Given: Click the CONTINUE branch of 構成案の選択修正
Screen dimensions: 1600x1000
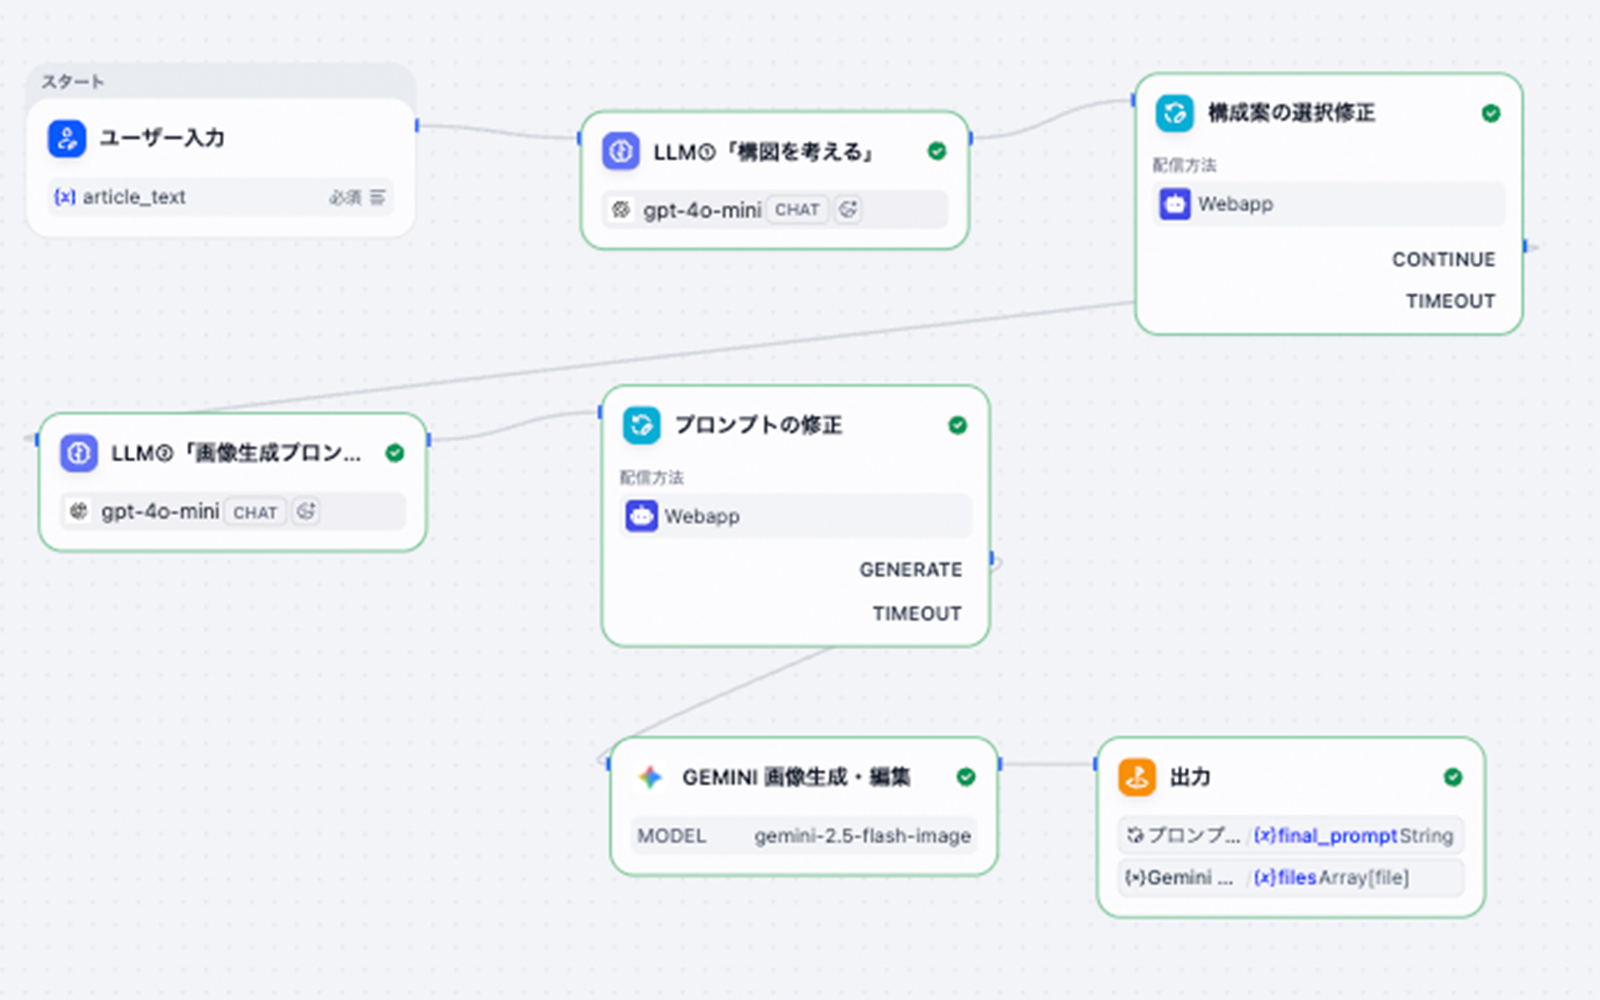Looking at the screenshot, I should 1443,259.
